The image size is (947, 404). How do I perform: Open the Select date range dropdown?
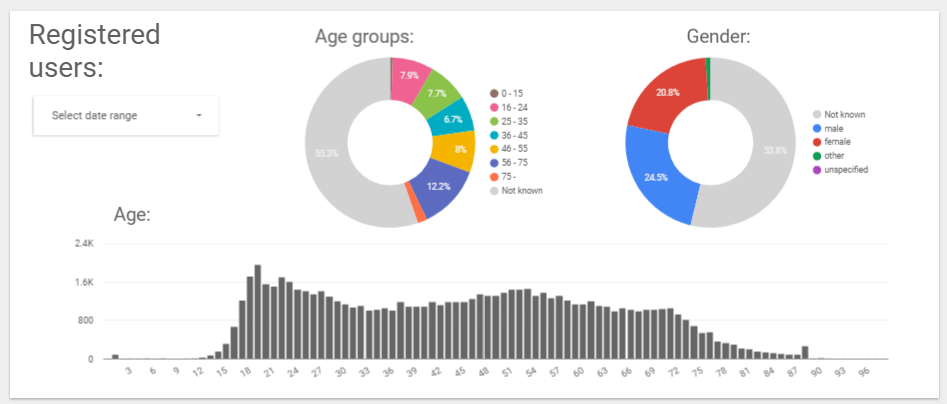point(126,115)
